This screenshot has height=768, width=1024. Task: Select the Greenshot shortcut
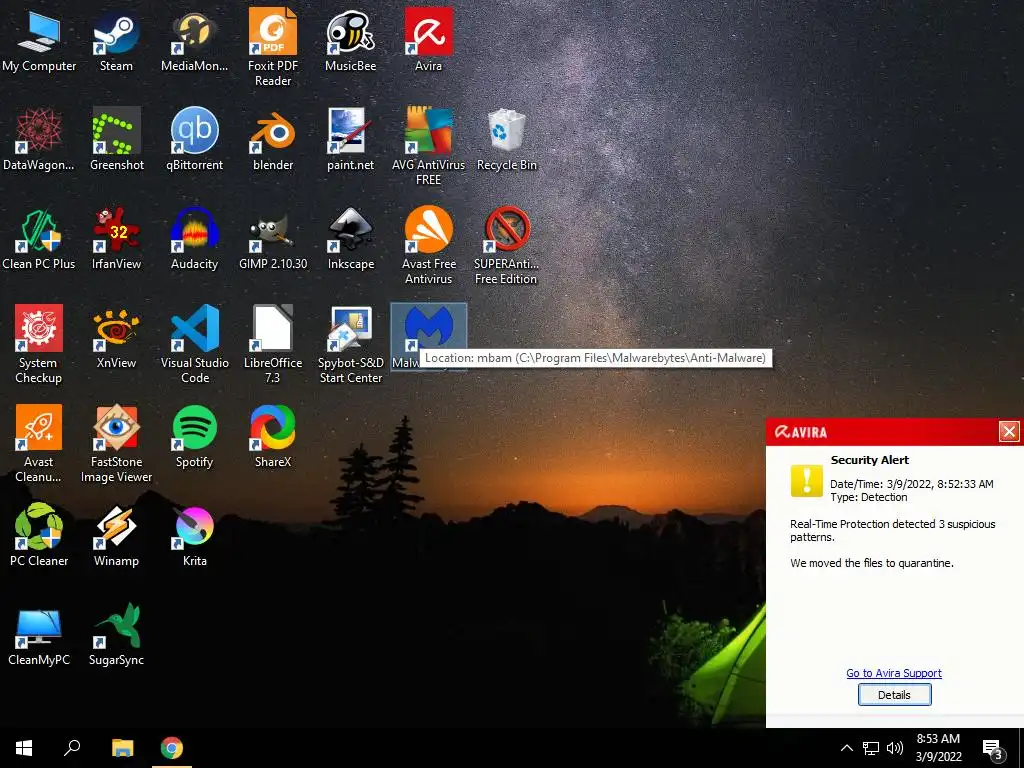(116, 140)
